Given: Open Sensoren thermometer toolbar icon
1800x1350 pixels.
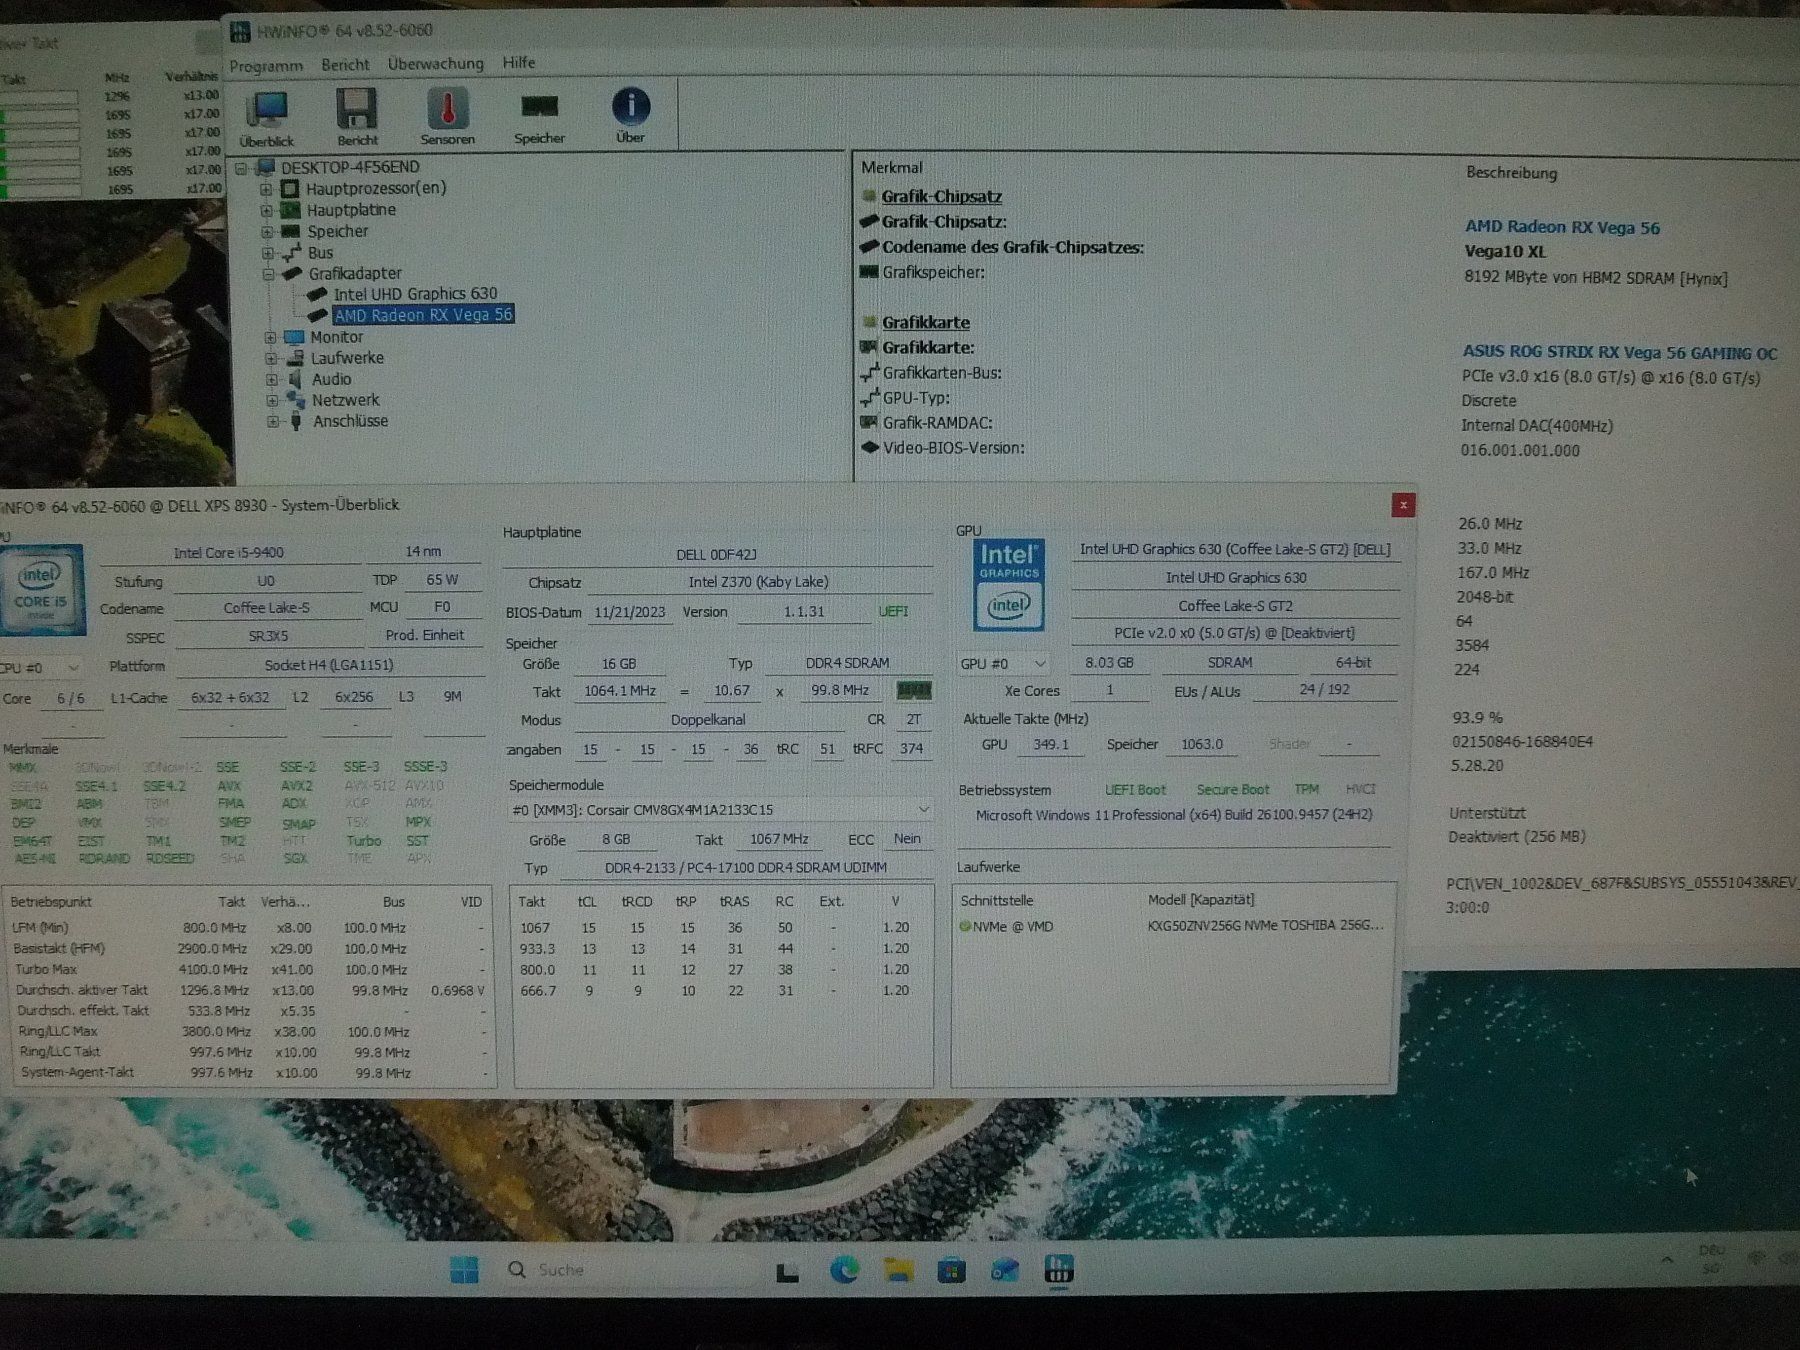Looking at the screenshot, I should (447, 117).
